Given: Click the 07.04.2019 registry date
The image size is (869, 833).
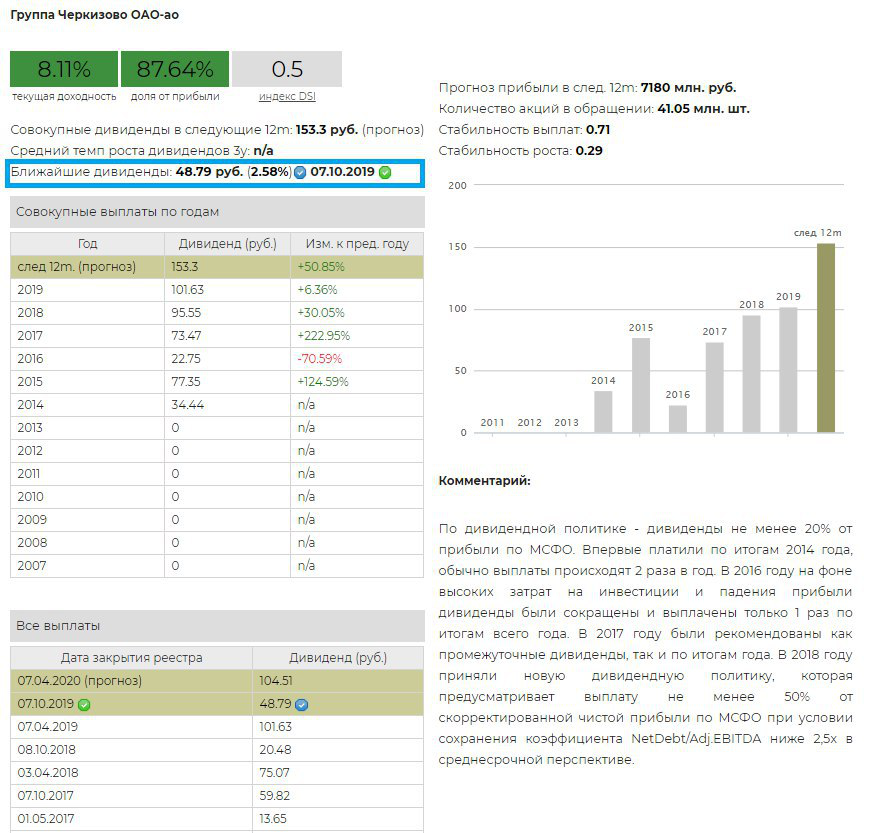Looking at the screenshot, I should (48, 727).
